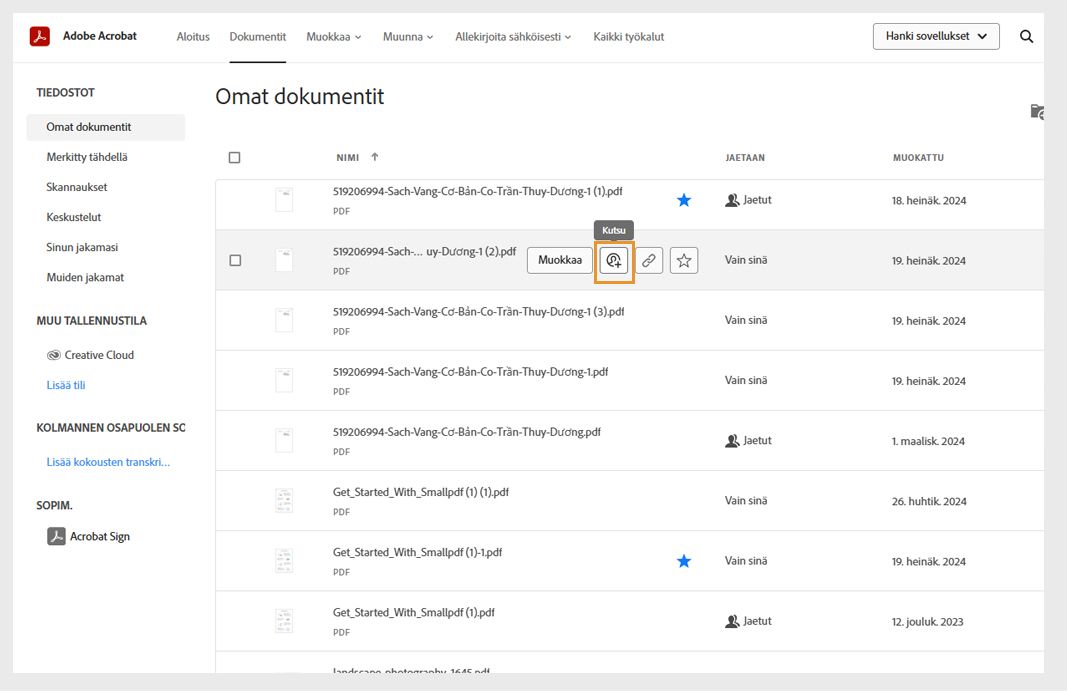This screenshot has width=1067, height=691.
Task: Click the empty star icon on hovered row
Action: pos(684,261)
